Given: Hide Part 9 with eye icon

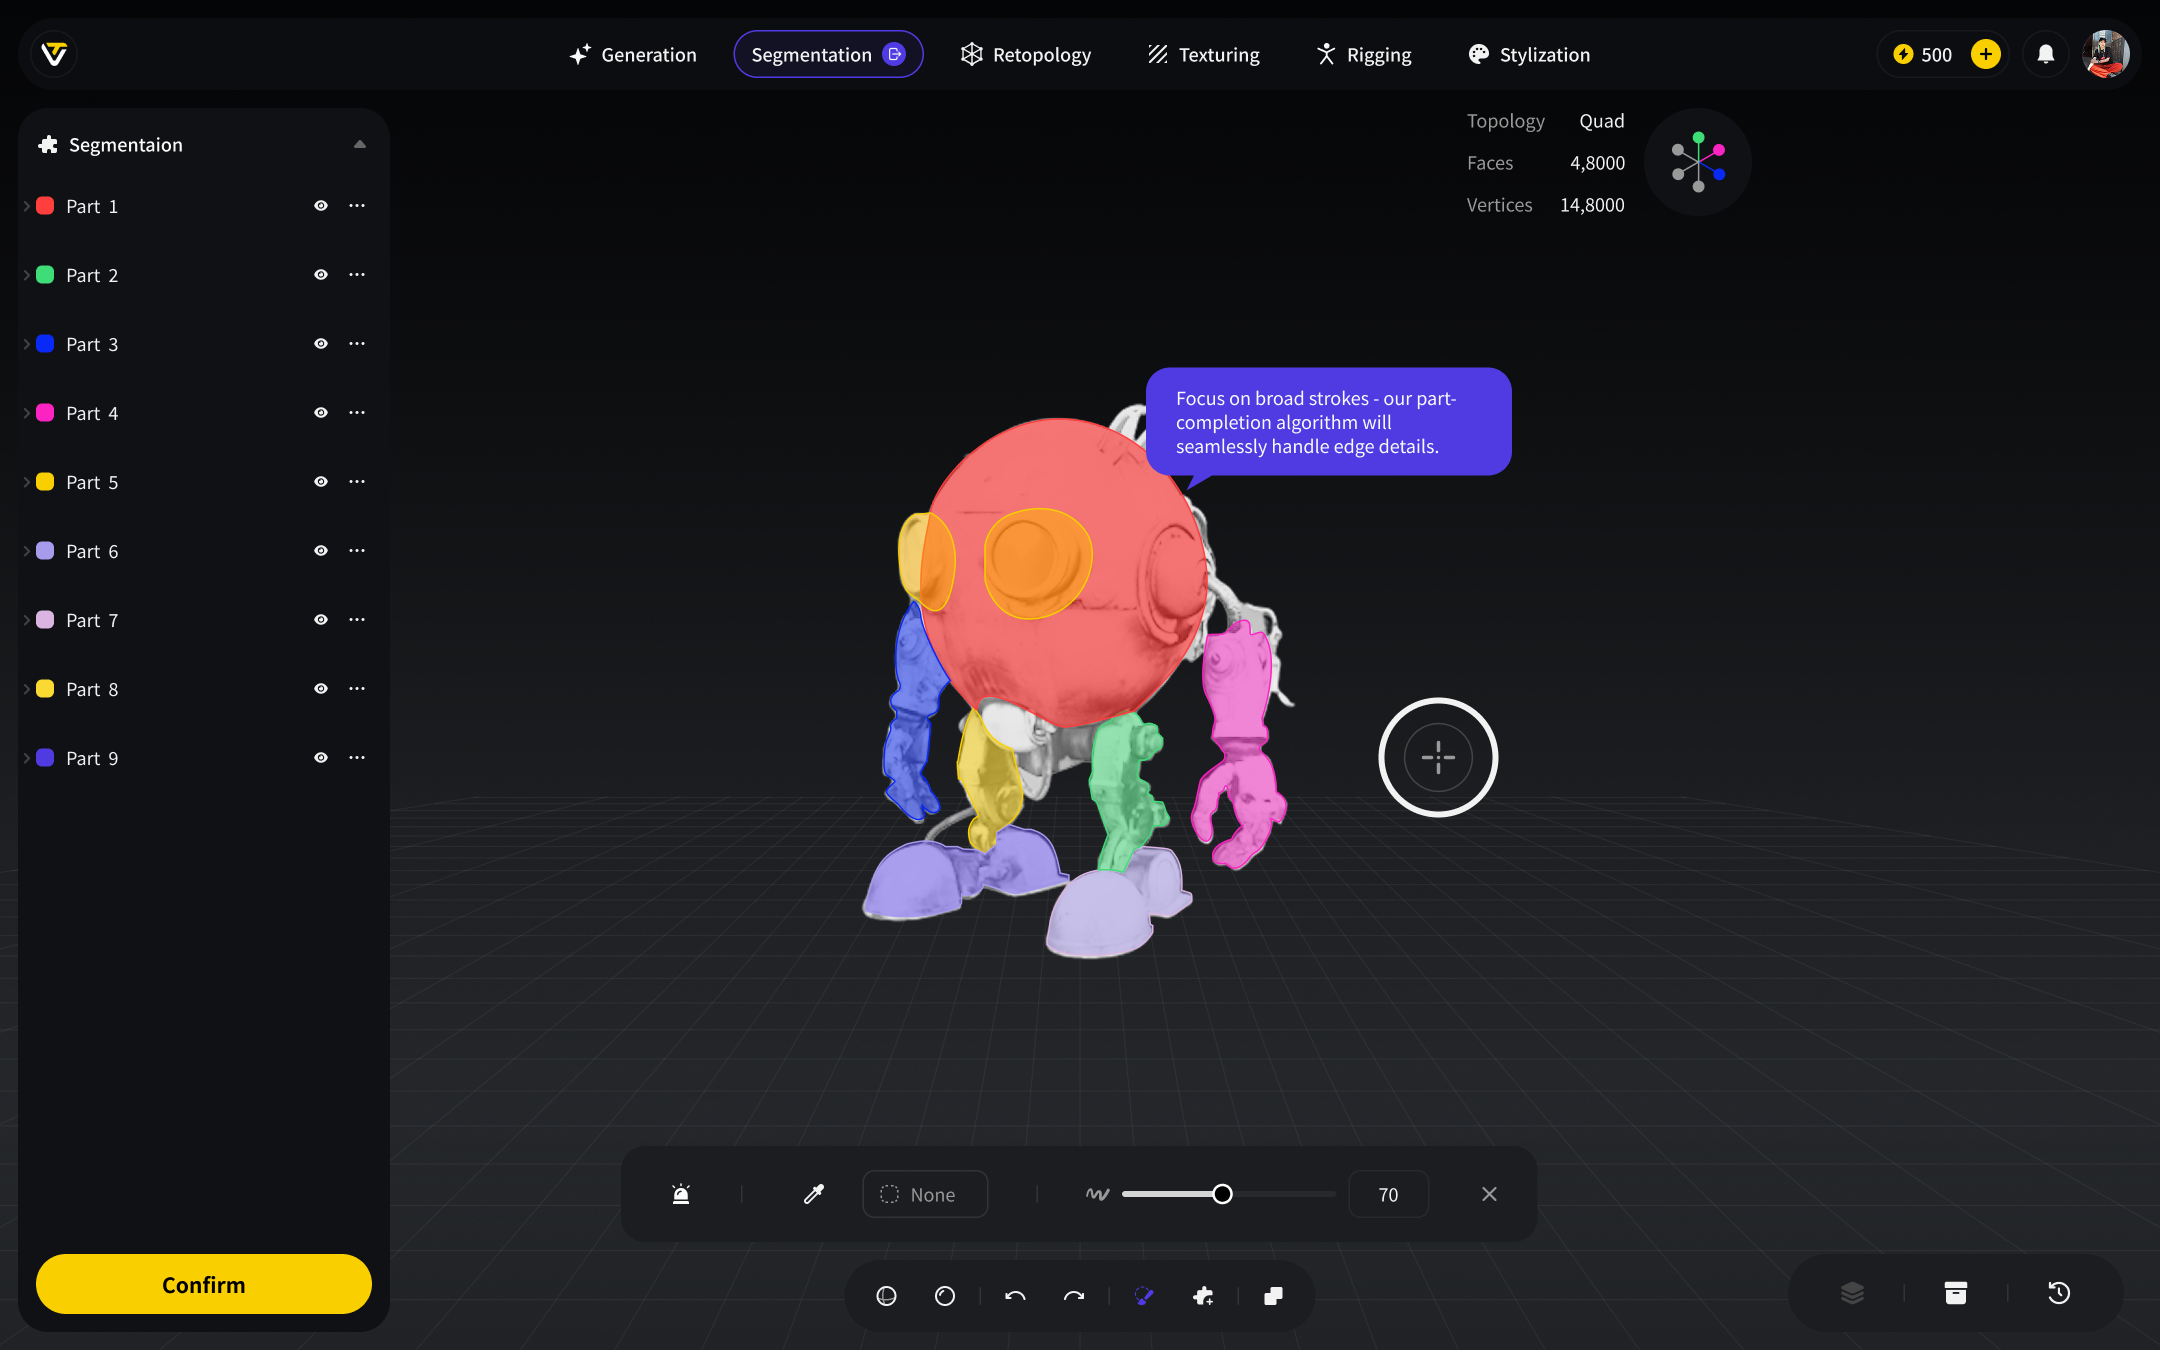Looking at the screenshot, I should (321, 757).
